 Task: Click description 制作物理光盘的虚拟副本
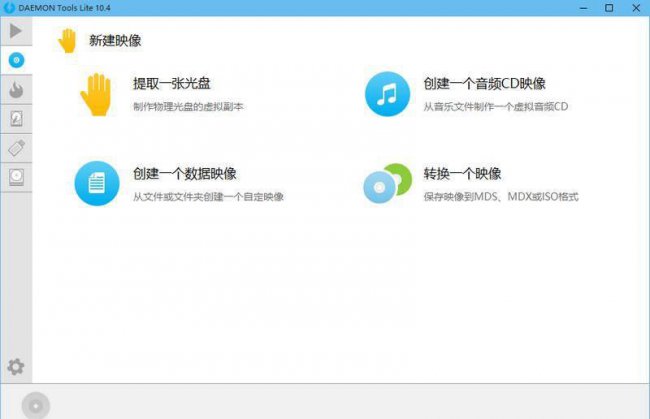point(188,107)
